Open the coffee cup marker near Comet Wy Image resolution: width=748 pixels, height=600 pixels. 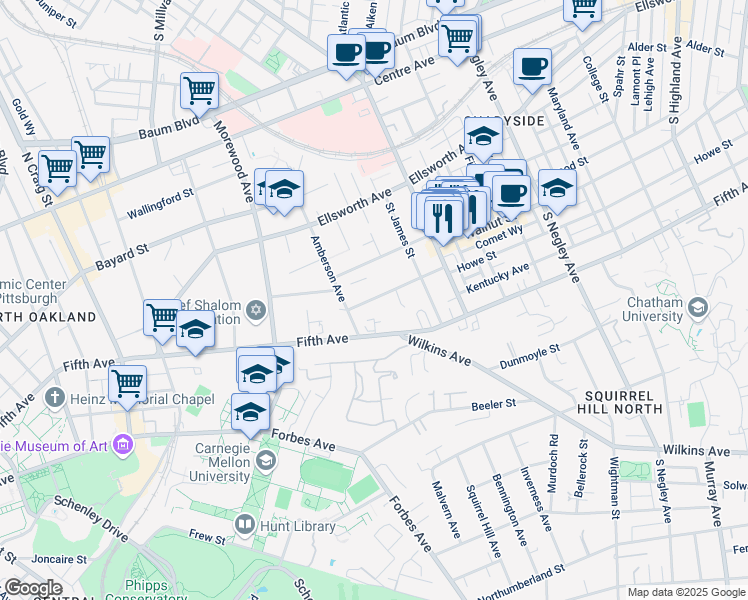click(511, 196)
